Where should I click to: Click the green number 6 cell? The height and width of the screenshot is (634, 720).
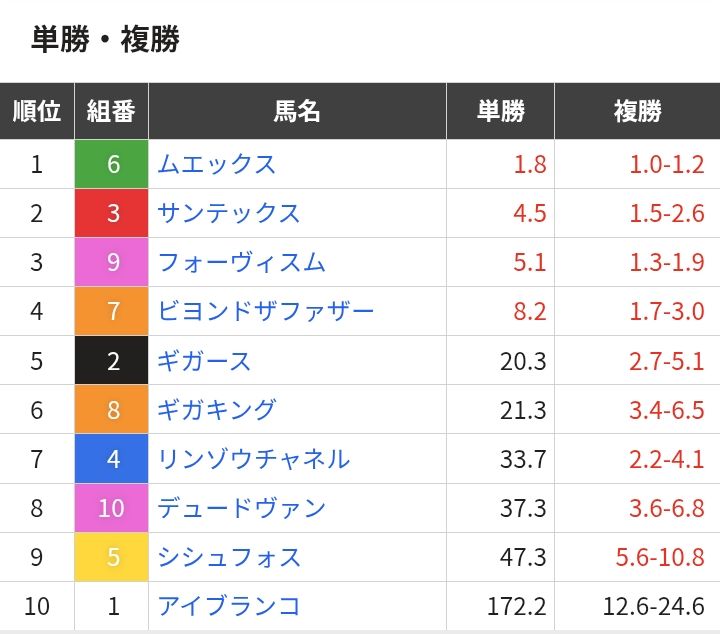pos(112,164)
